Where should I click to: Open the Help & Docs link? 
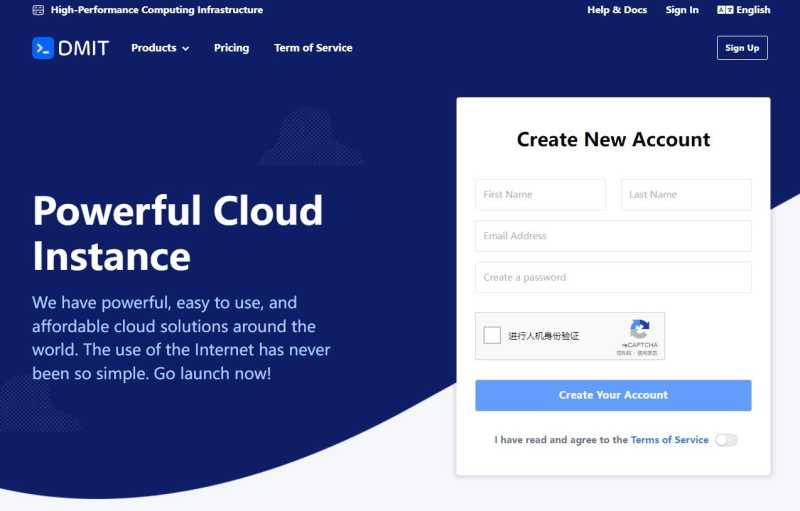(x=617, y=10)
